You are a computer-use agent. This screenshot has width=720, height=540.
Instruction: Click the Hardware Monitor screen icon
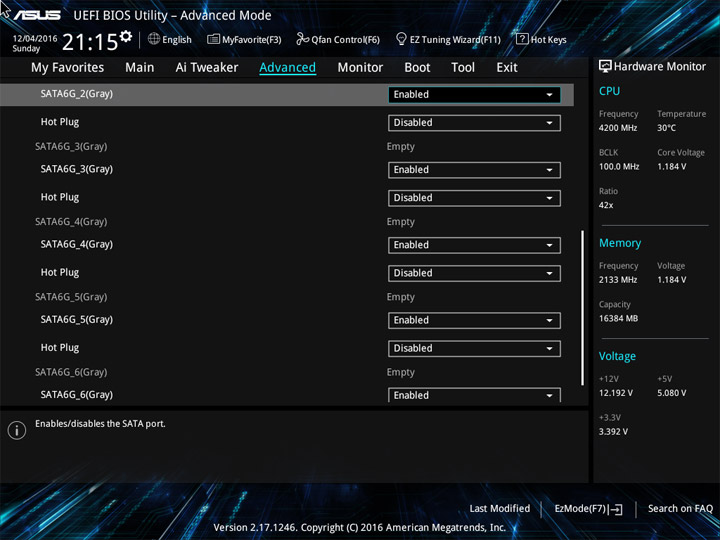pyautogui.click(x=605, y=67)
